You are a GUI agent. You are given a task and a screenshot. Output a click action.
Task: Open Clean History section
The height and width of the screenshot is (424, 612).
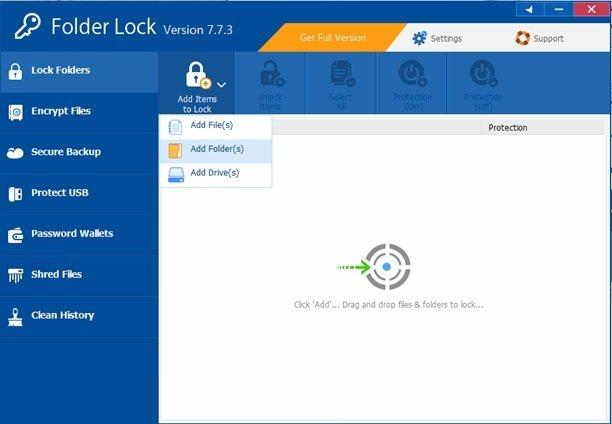[79, 316]
